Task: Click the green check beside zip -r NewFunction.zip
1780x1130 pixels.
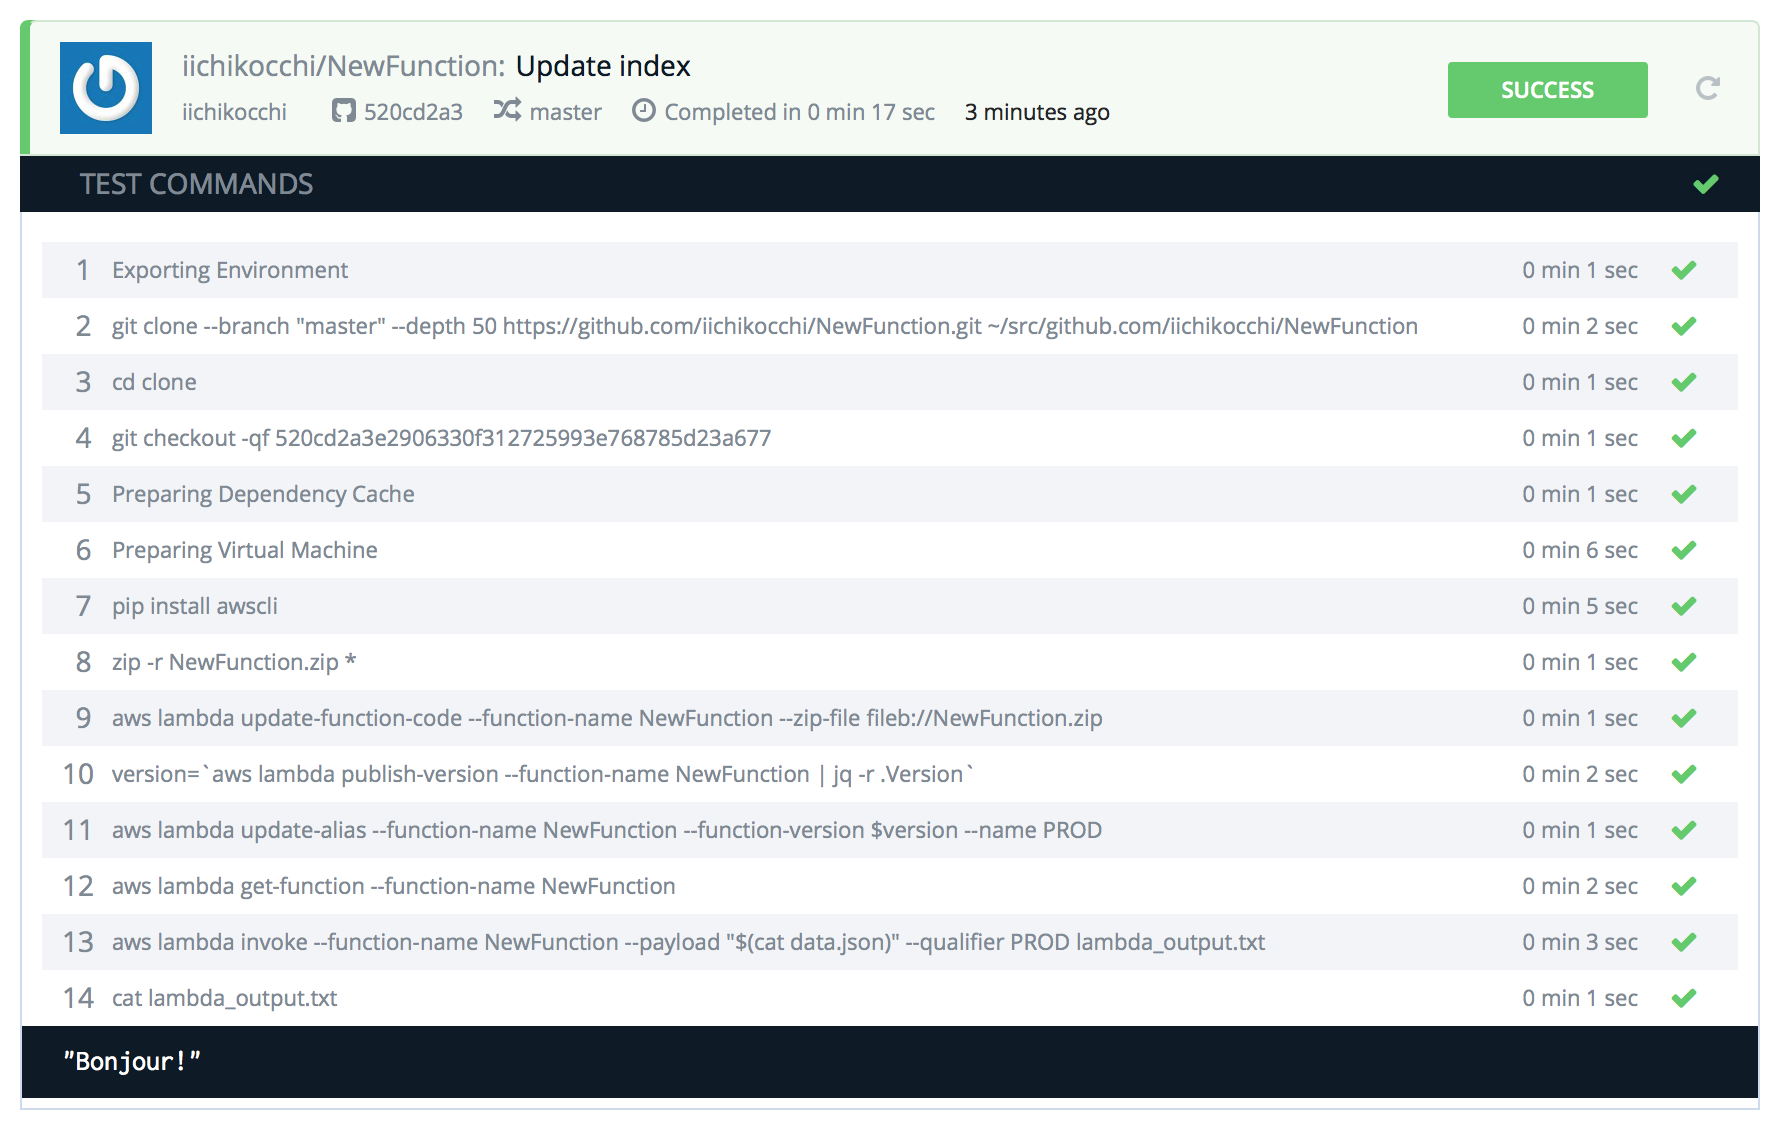Action: point(1684,661)
